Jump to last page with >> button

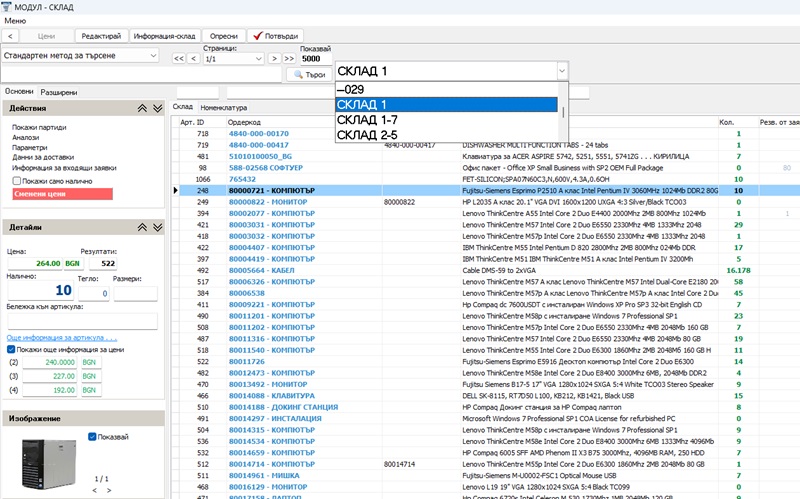click(x=289, y=59)
